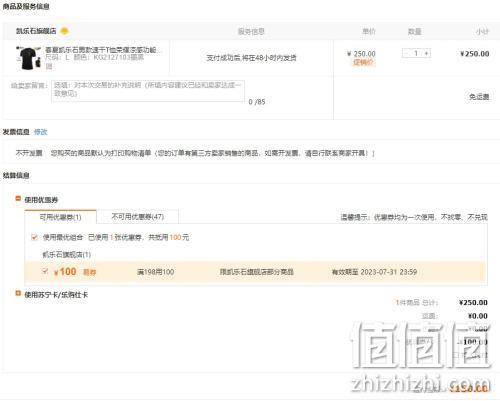The image size is (500, 401).
Task: Click the 凯乐石旗舰店(1) coupon group label
Action: coord(66,255)
